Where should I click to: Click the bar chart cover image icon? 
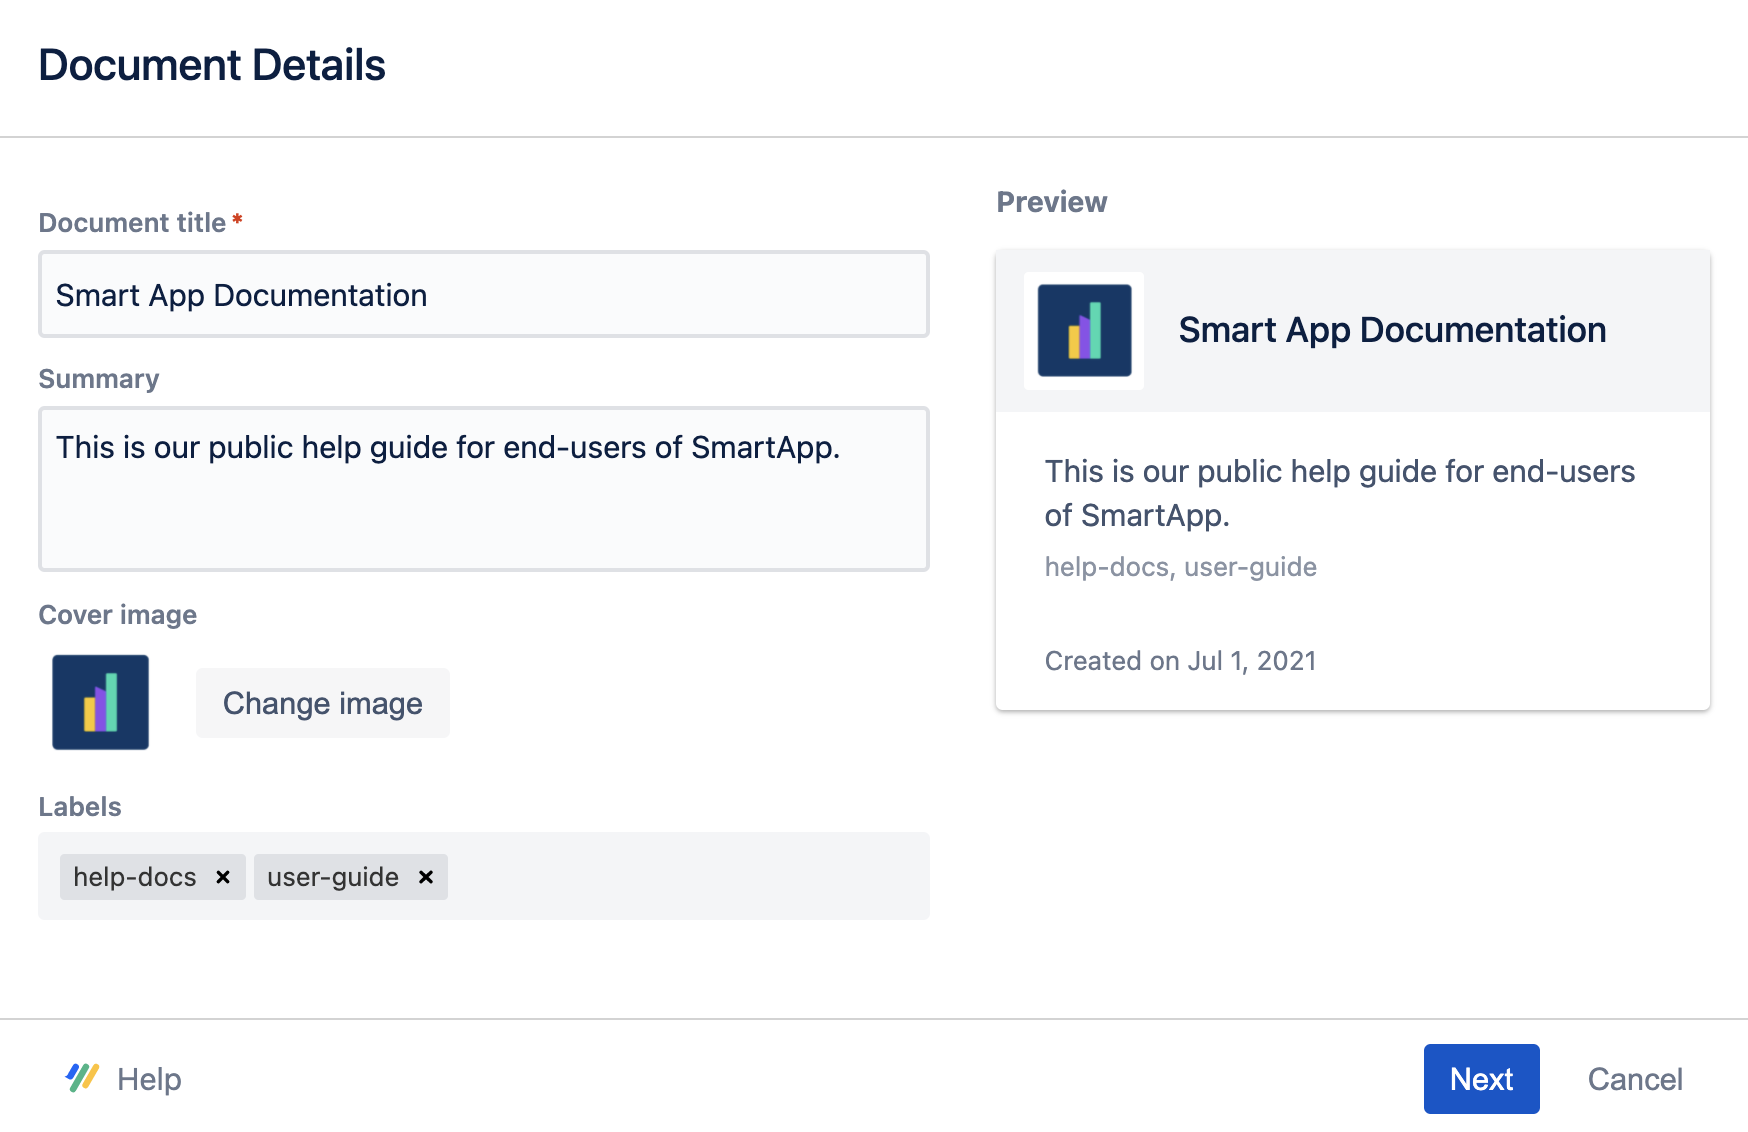coord(100,701)
